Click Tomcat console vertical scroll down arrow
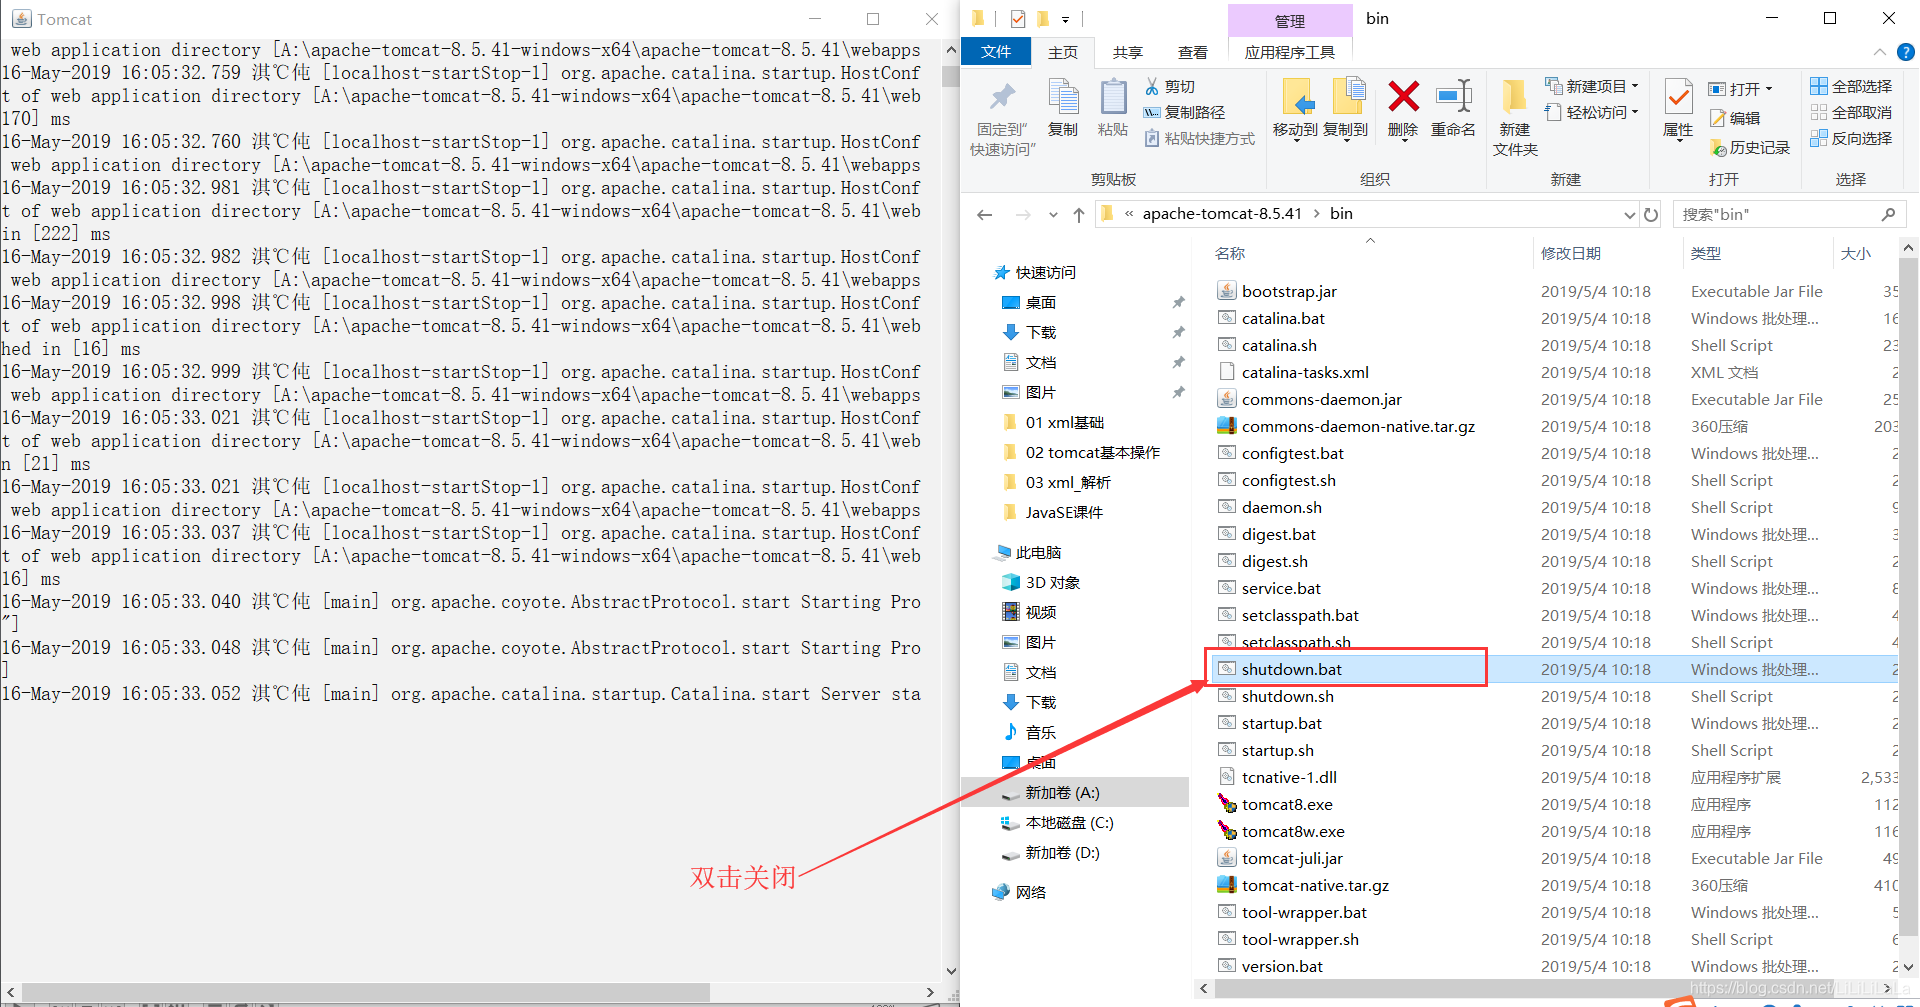The width and height of the screenshot is (1920, 1007). click(950, 971)
